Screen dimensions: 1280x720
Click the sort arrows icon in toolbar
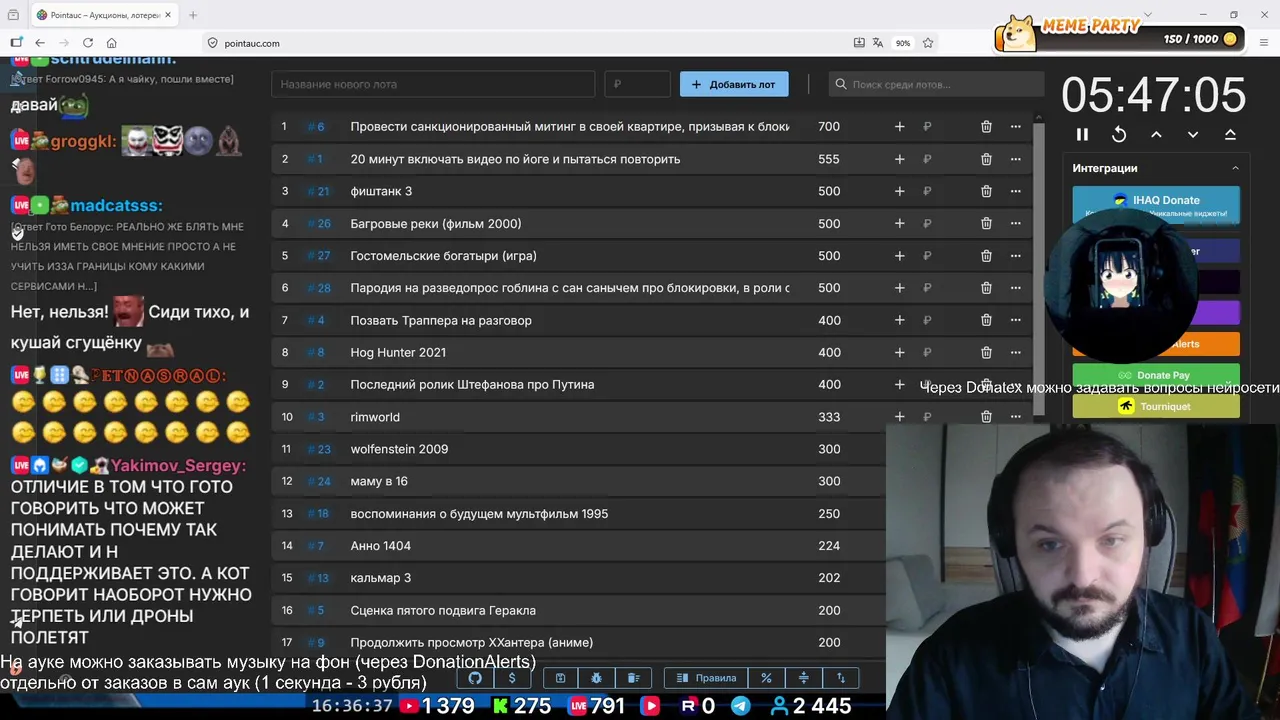point(840,678)
